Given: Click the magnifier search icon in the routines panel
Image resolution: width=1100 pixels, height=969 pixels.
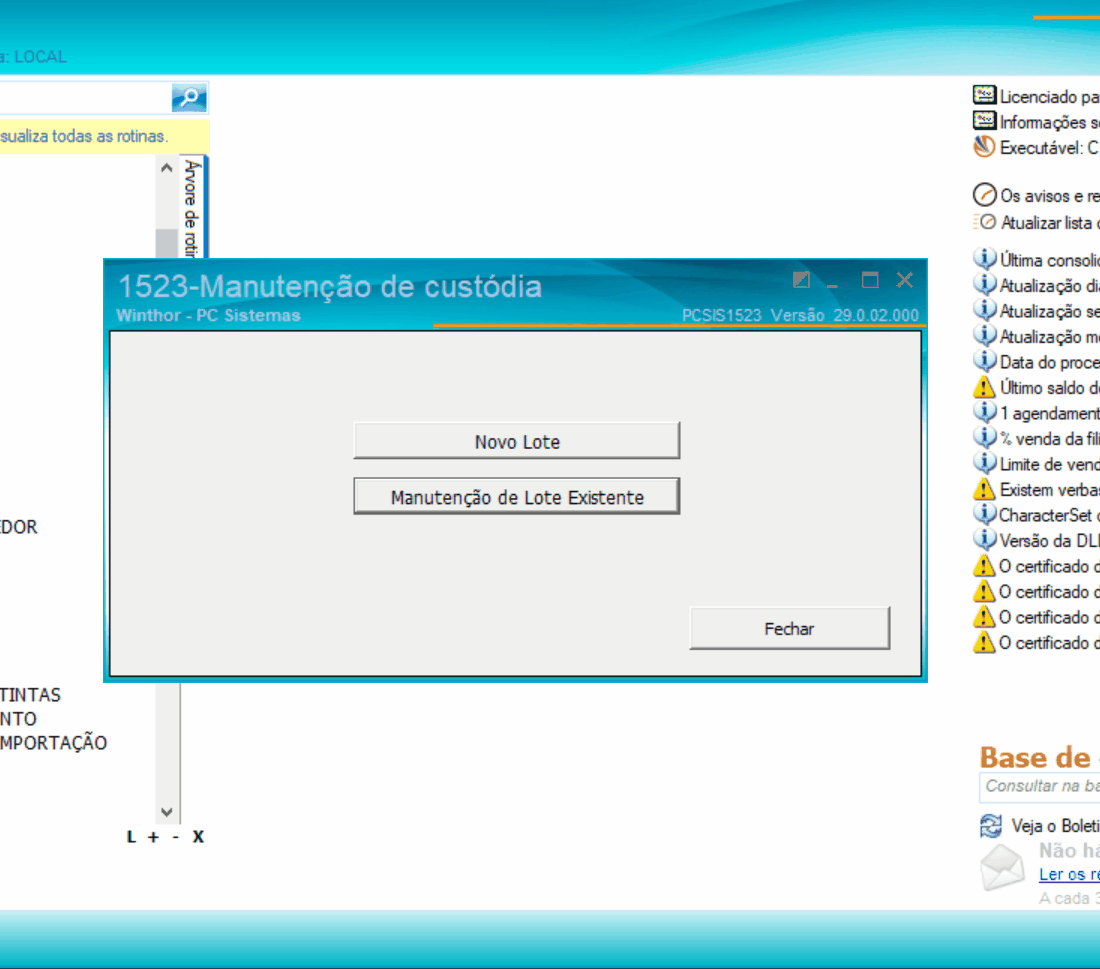Looking at the screenshot, I should 189,98.
